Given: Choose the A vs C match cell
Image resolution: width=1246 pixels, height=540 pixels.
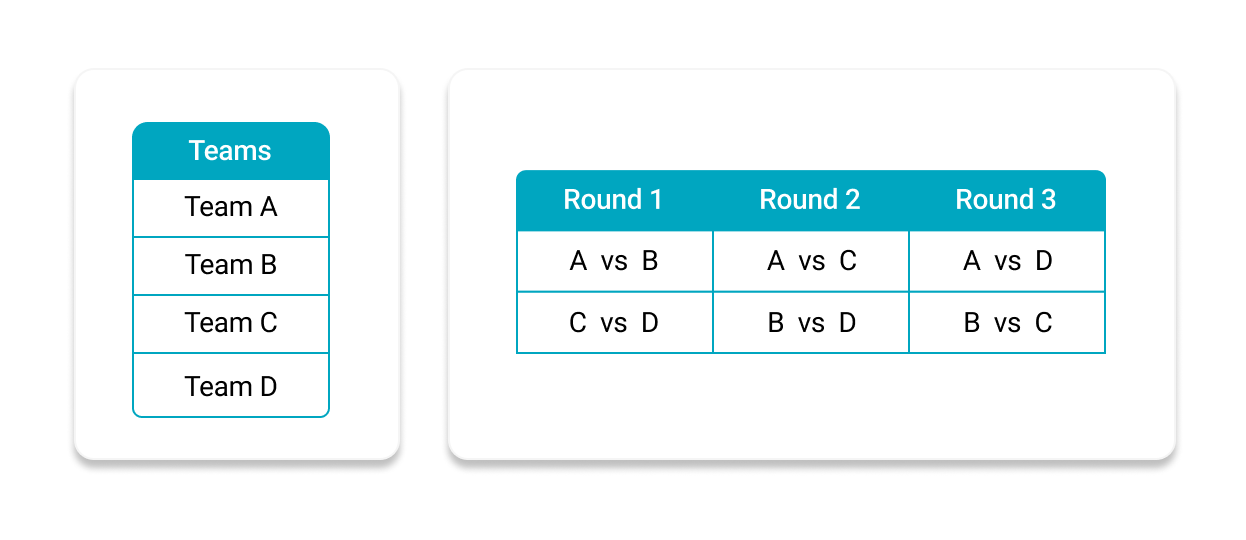Looking at the screenshot, I should [810, 261].
